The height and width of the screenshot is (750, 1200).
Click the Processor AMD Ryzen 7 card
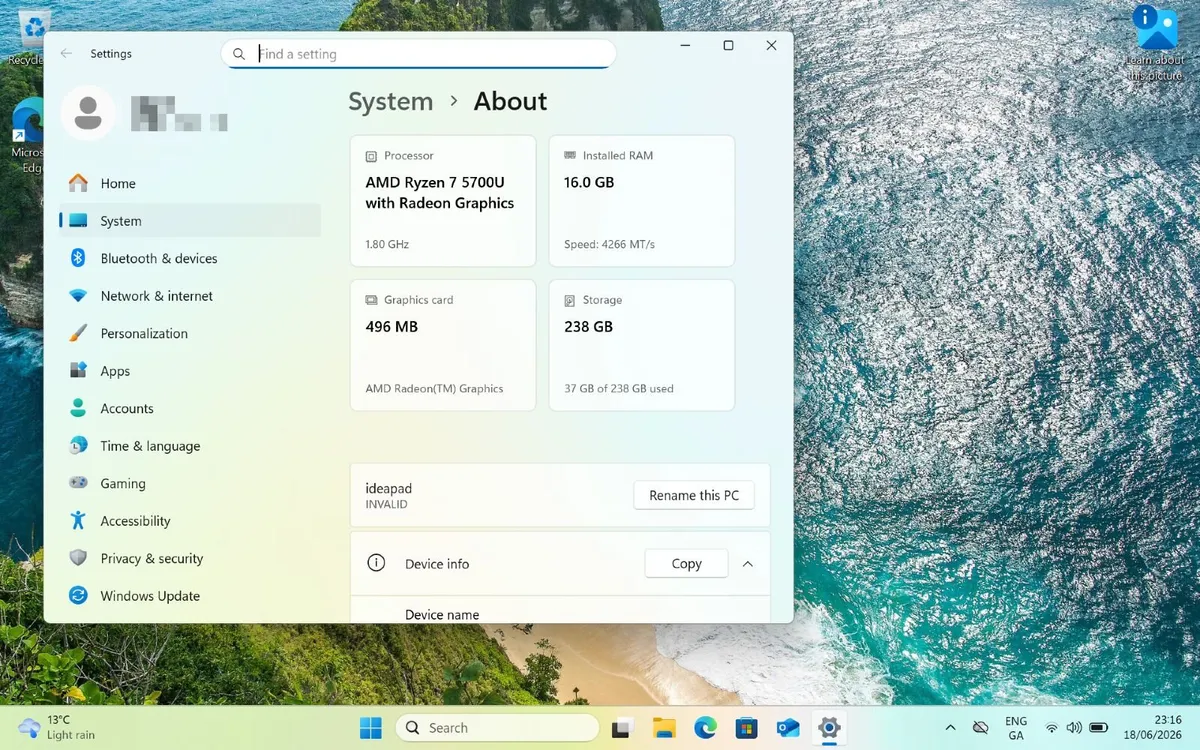(443, 201)
